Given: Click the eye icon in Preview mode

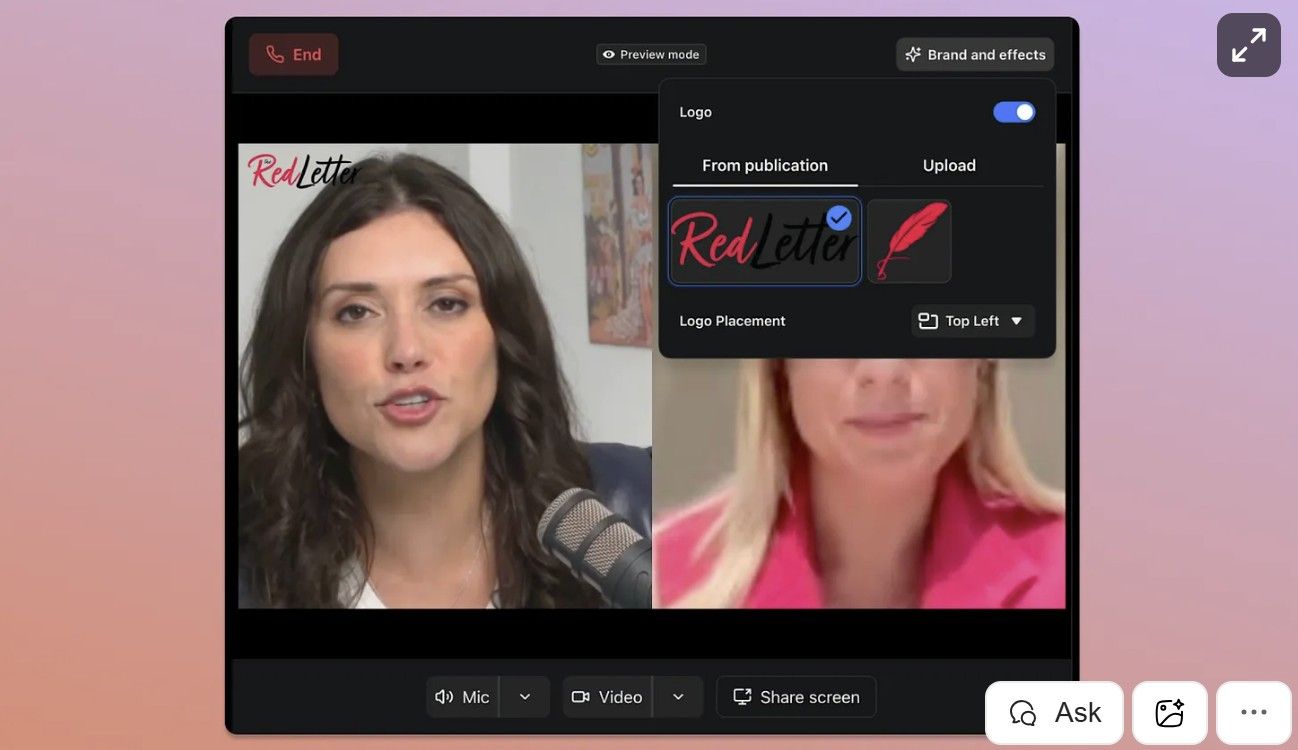Looking at the screenshot, I should (x=608, y=55).
